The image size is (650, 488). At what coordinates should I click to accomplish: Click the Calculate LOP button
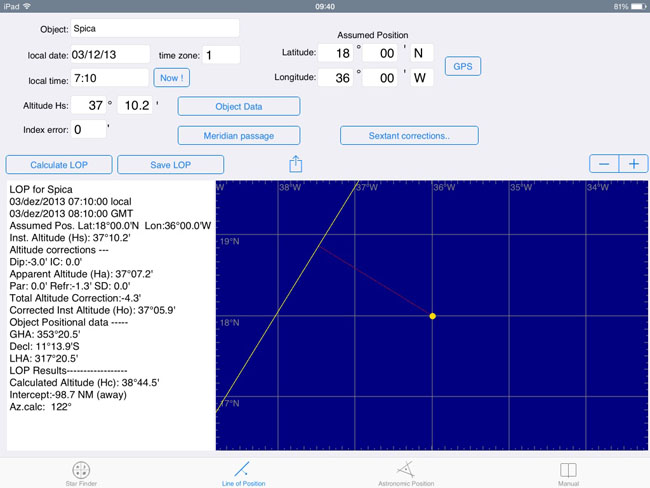tap(59, 165)
